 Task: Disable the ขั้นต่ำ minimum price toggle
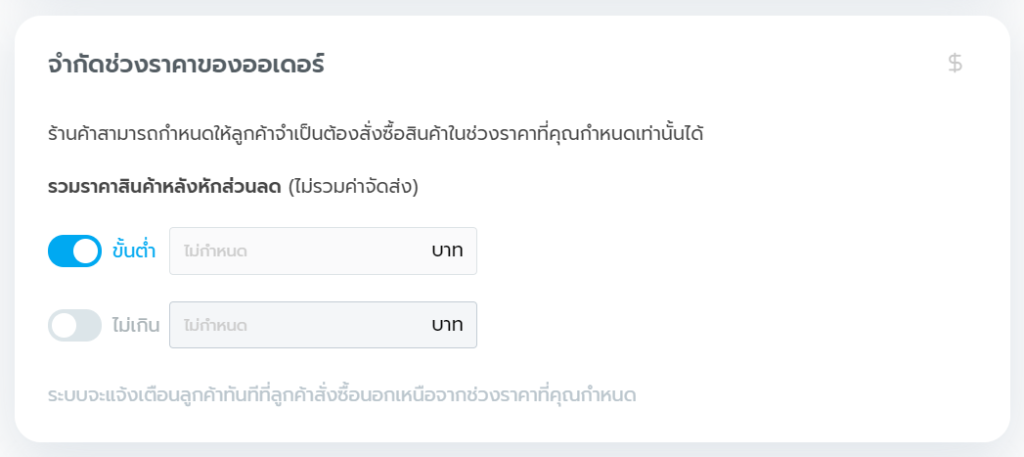click(x=75, y=251)
